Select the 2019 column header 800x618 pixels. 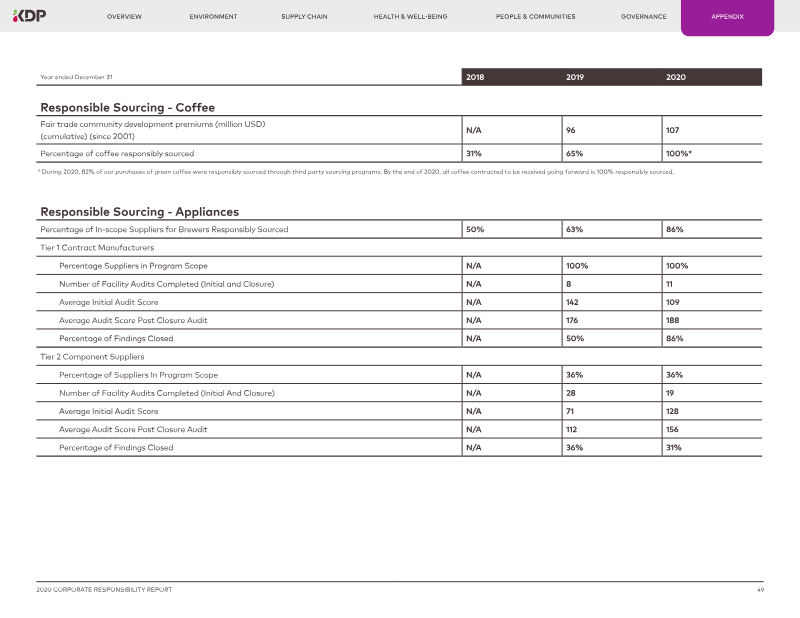point(575,77)
